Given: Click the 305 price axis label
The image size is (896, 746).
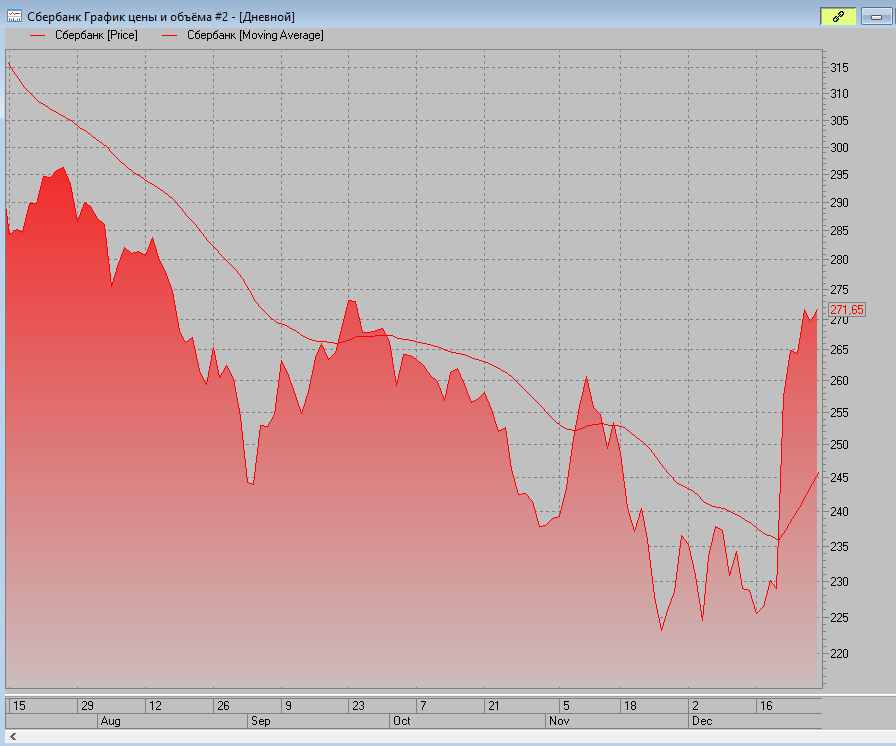Looking at the screenshot, I should tap(839, 121).
